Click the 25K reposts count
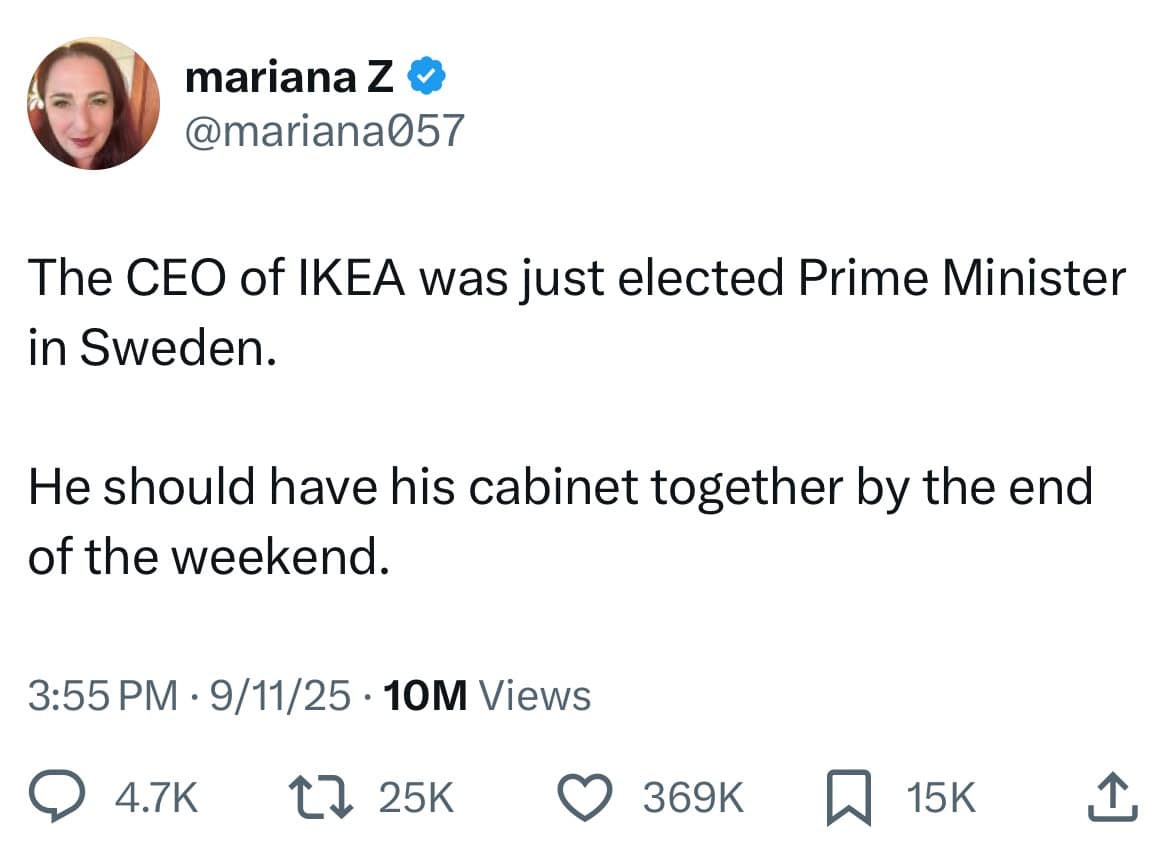Viewport: 1161px width, 851px height. [x=416, y=797]
